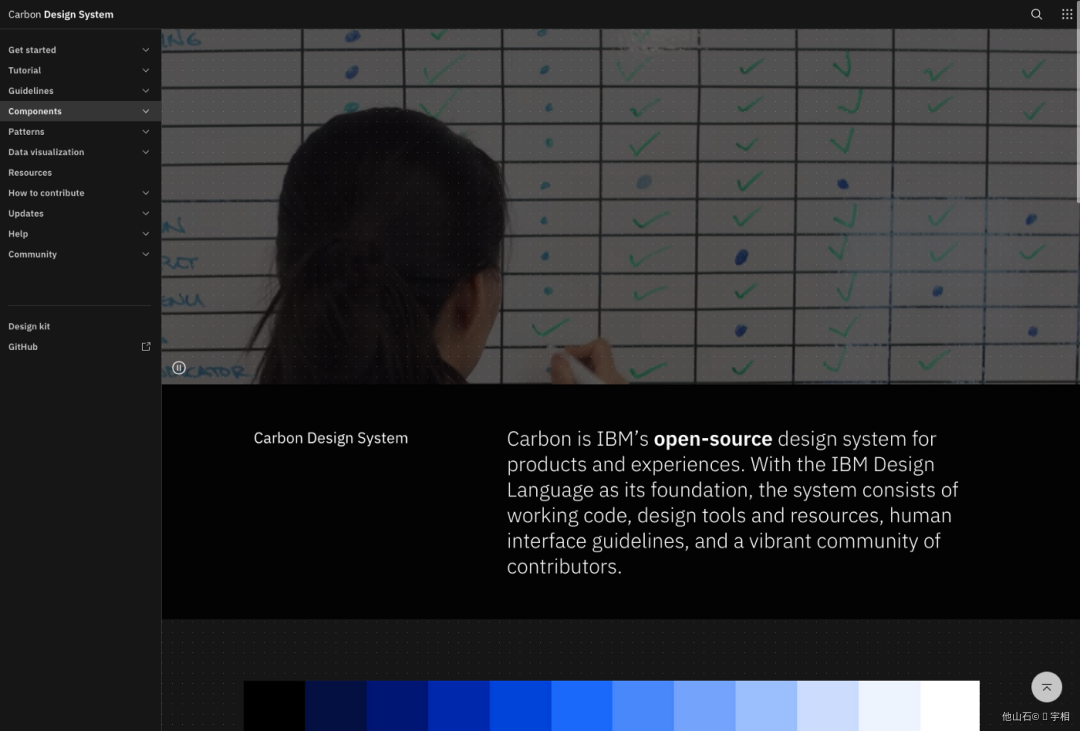Screen dimensions: 1080x731
Task: Open Tutorial section in sidebar
Action: click(81, 70)
